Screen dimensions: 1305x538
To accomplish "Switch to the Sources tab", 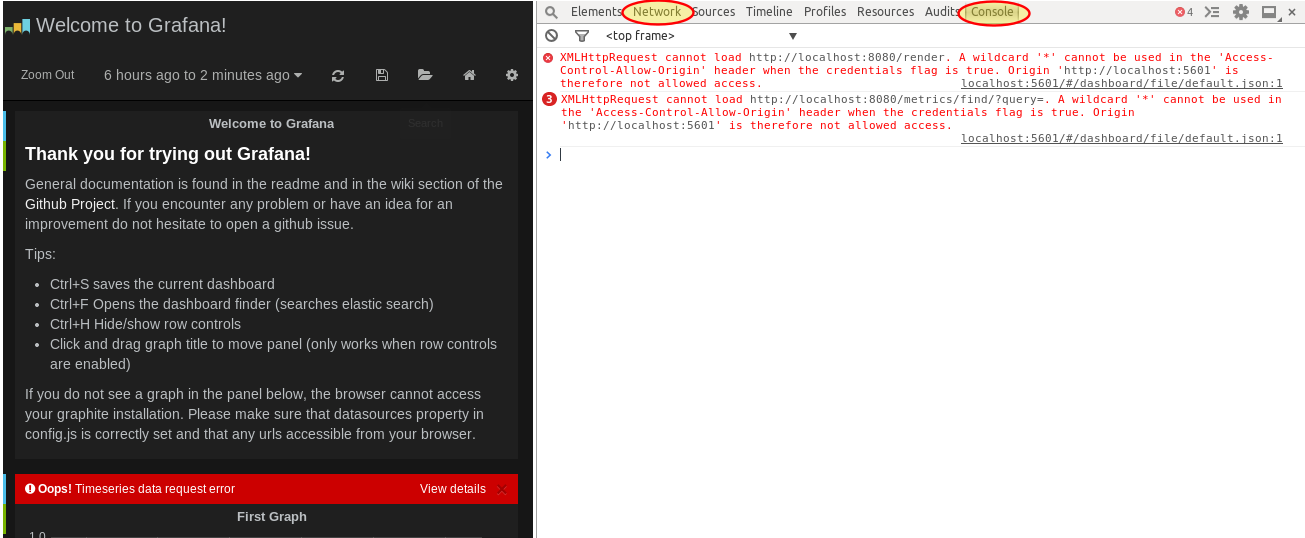I will tap(713, 12).
